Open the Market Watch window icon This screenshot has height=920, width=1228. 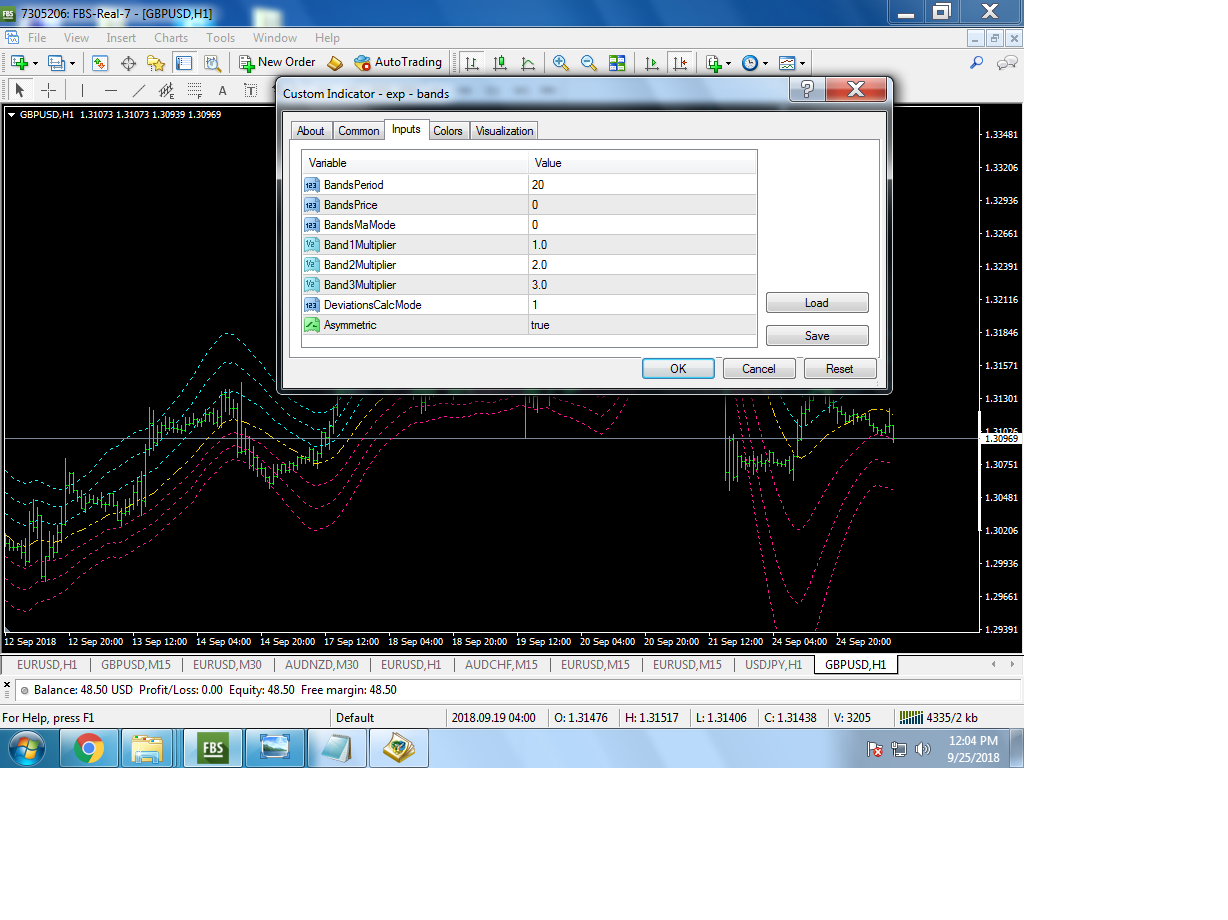[100, 63]
